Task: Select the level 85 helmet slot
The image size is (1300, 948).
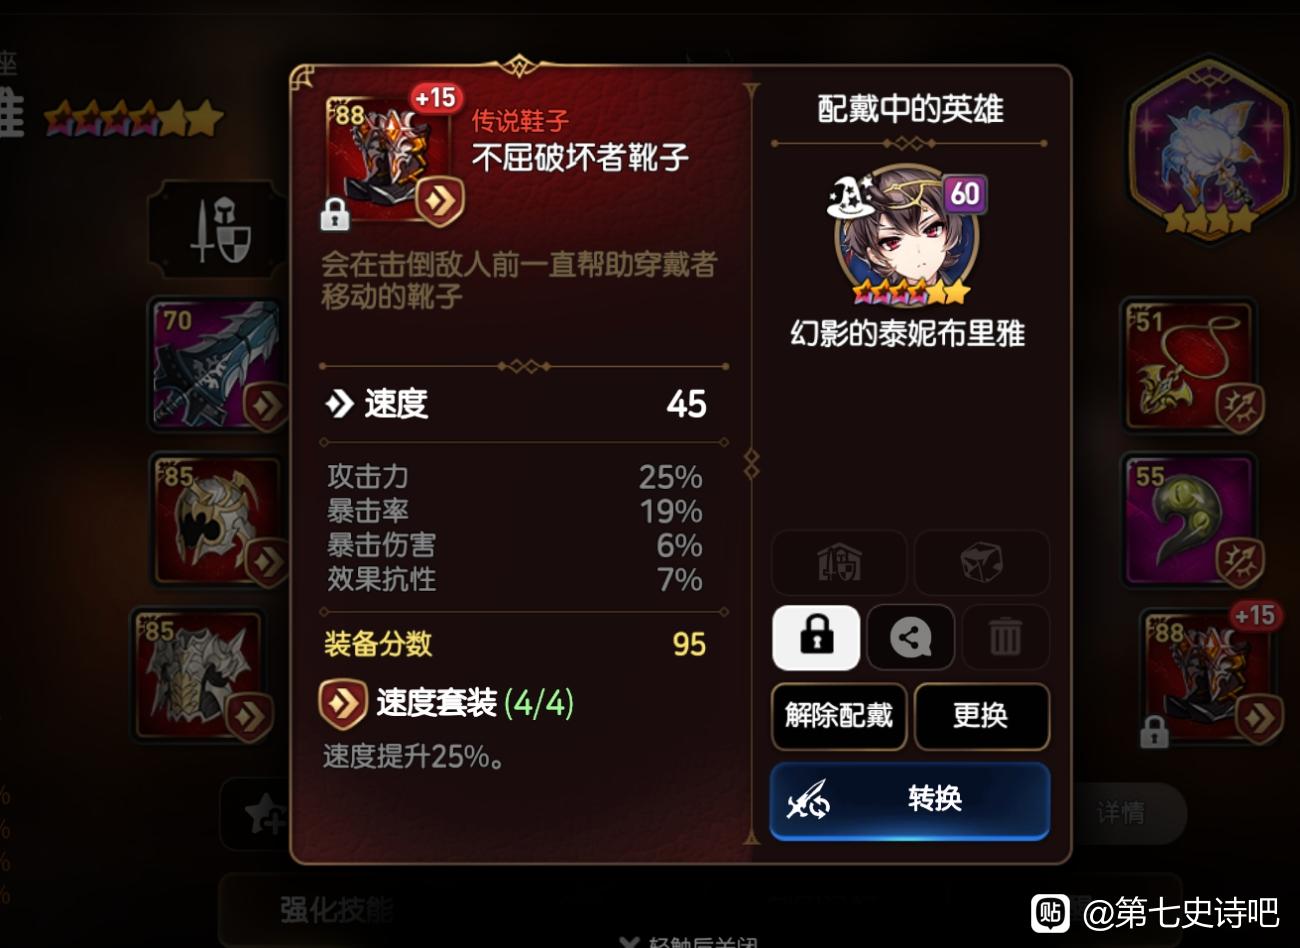Action: [218, 521]
